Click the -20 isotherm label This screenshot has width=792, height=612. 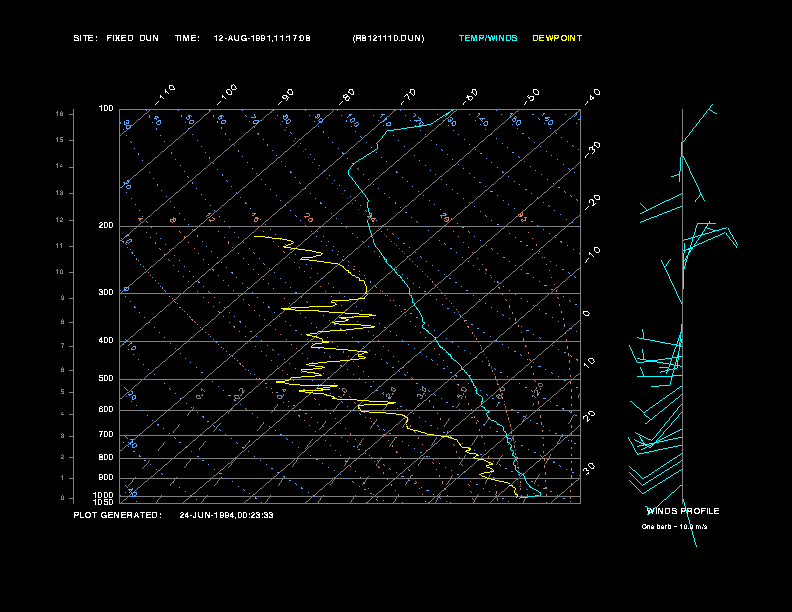coord(592,202)
